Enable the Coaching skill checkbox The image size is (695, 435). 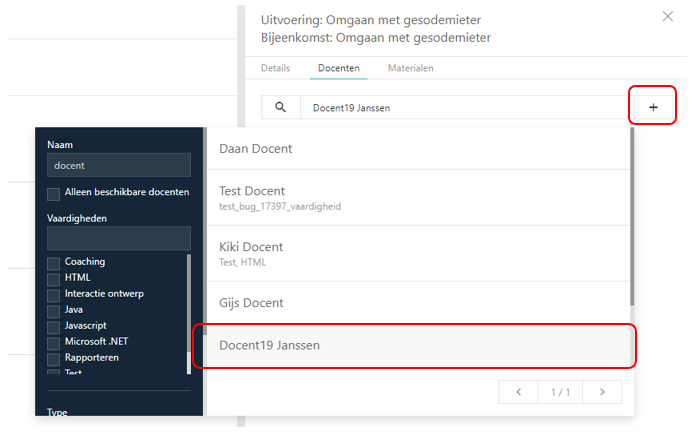pos(54,262)
